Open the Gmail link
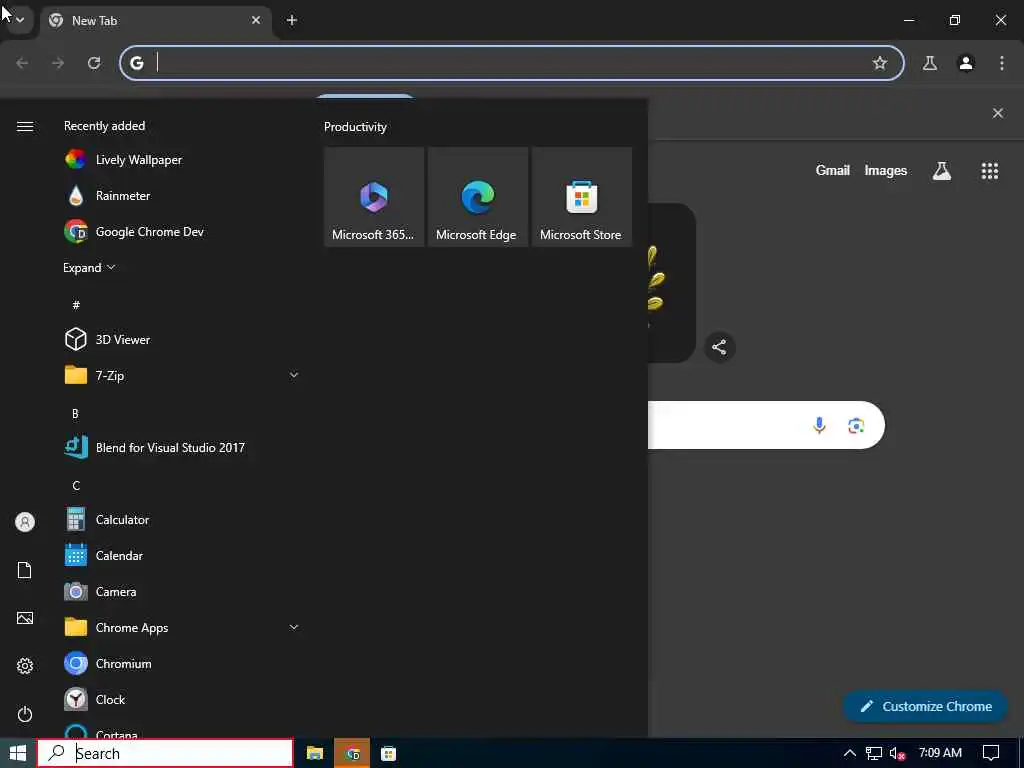 (833, 170)
